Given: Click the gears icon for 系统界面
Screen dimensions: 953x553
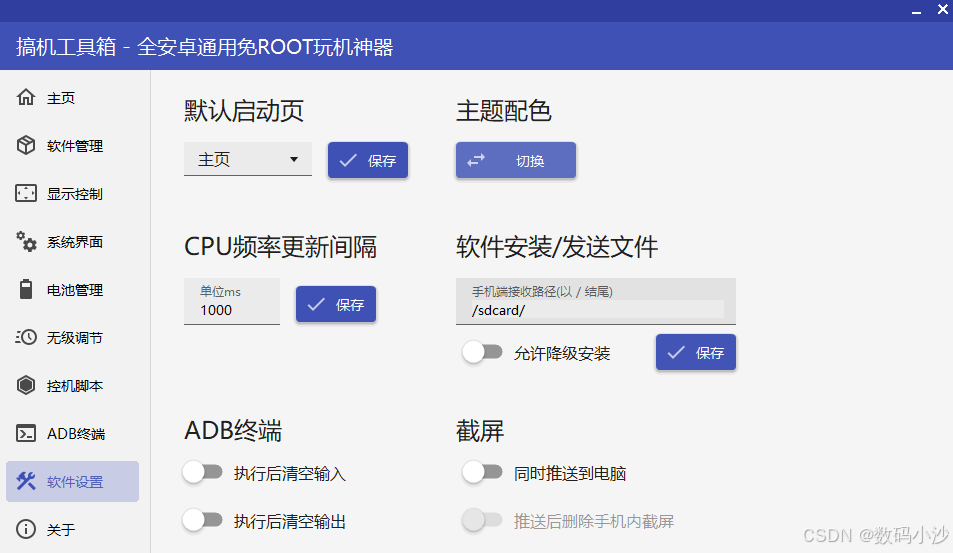Looking at the screenshot, I should (x=26, y=241).
